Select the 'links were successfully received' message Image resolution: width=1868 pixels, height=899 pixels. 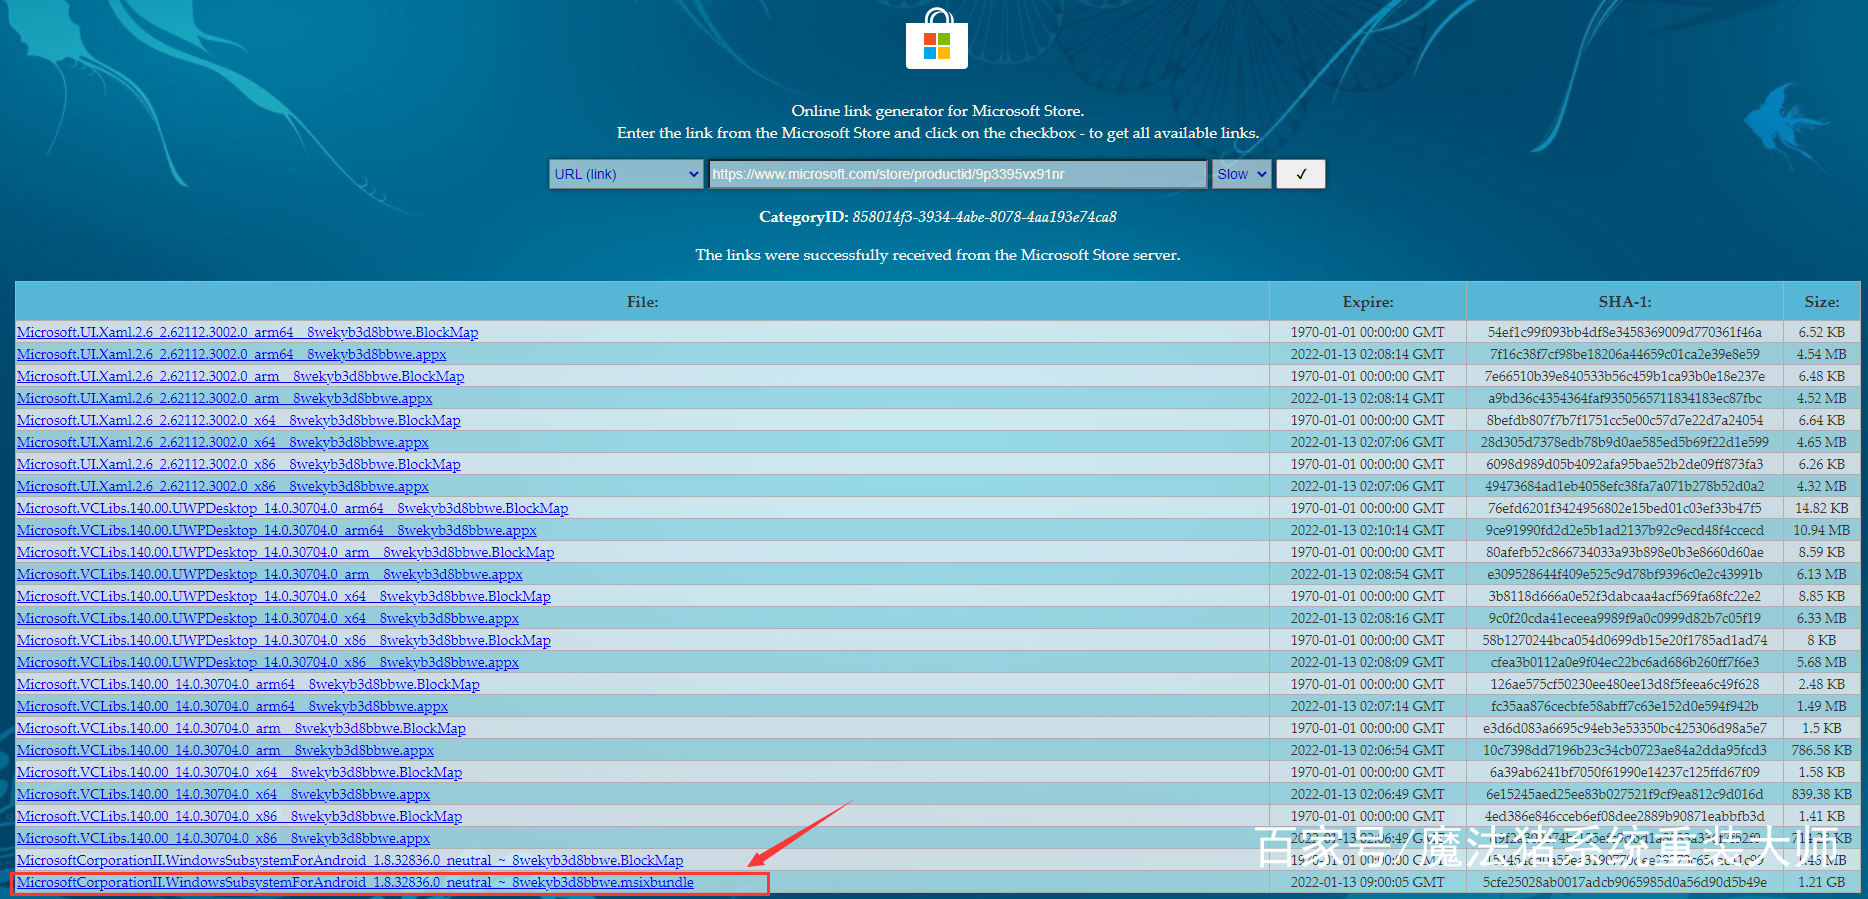tap(937, 255)
